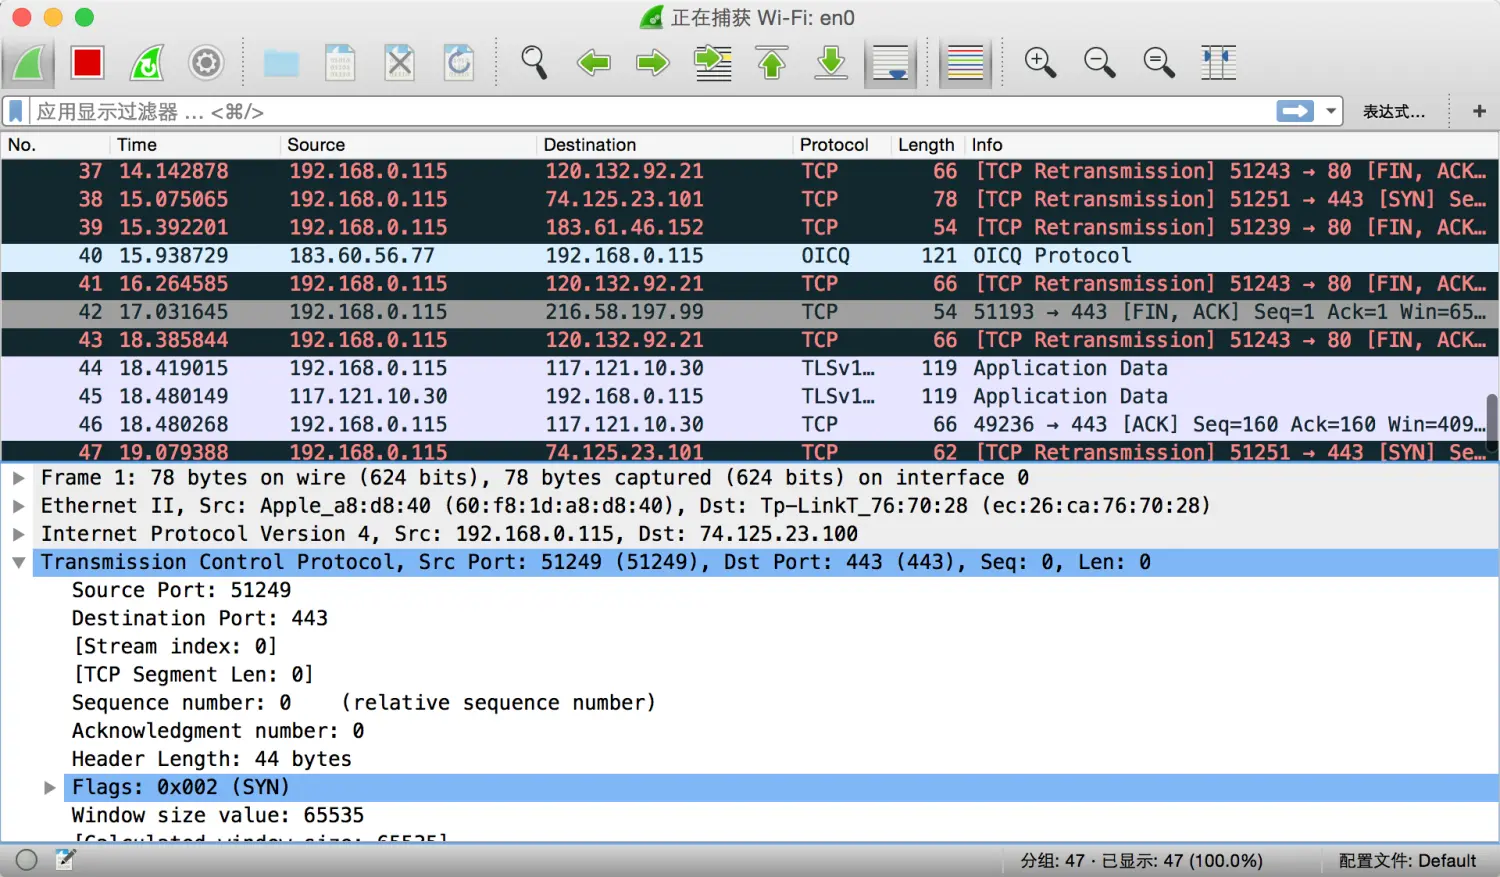Image resolution: width=1500 pixels, height=877 pixels.
Task: Jump to the last packet
Action: click(831, 63)
